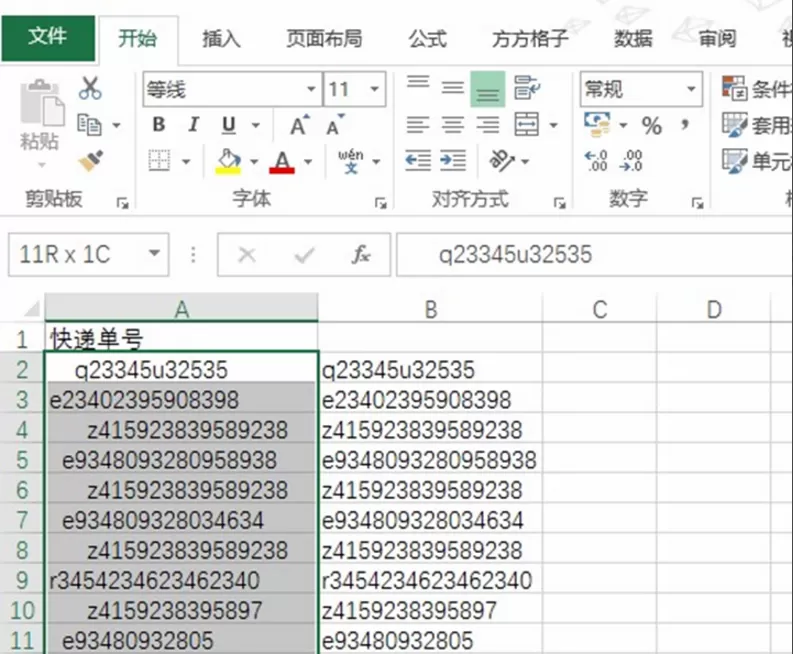
Task: Align text to middle vertically
Action: pyautogui.click(x=453, y=89)
